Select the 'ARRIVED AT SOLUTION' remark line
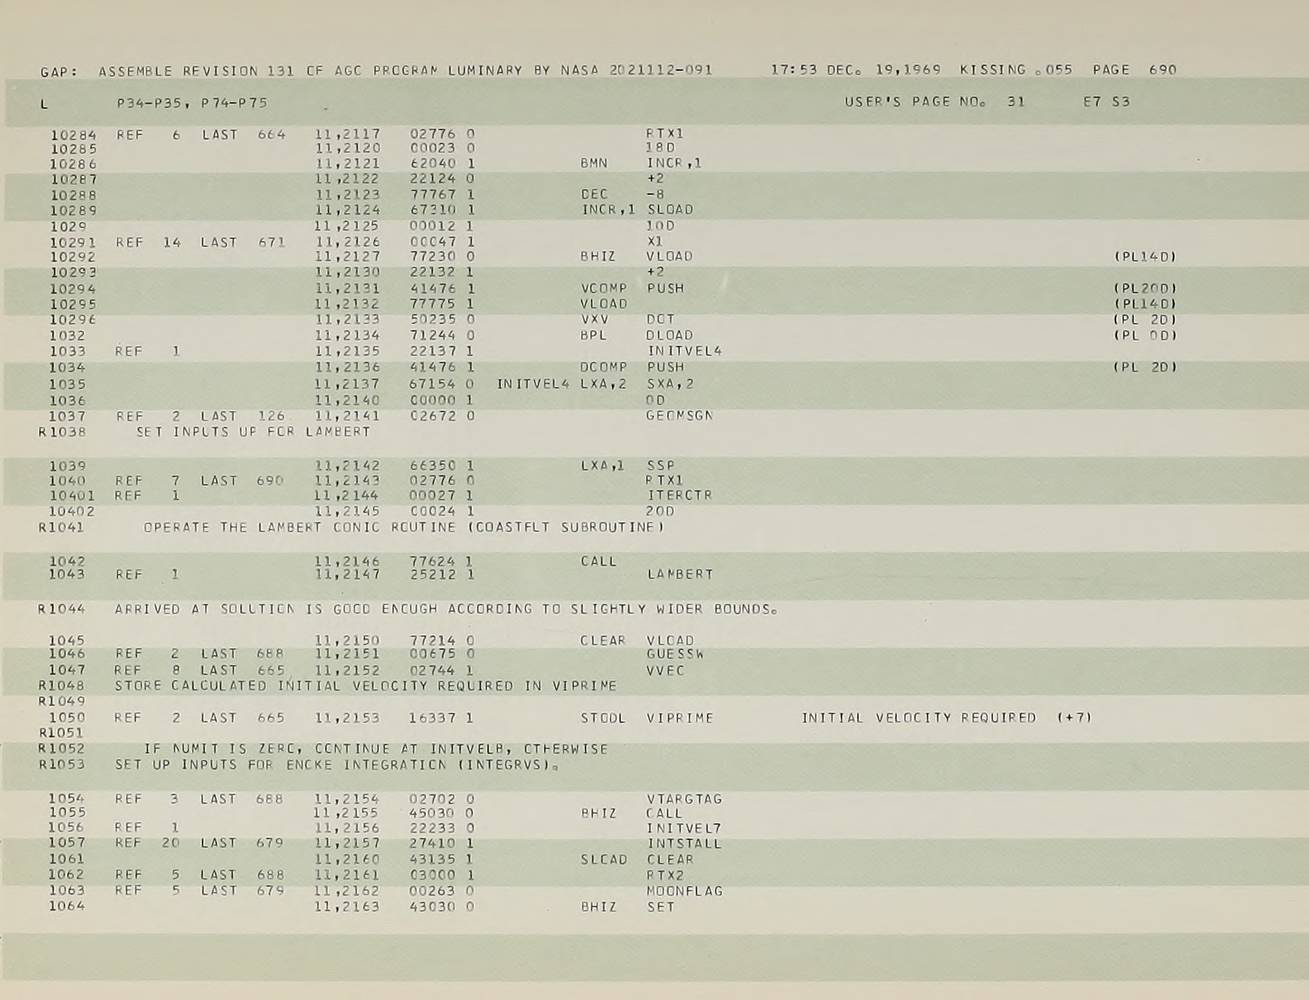Screen dimensions: 1309x1000 (446, 609)
